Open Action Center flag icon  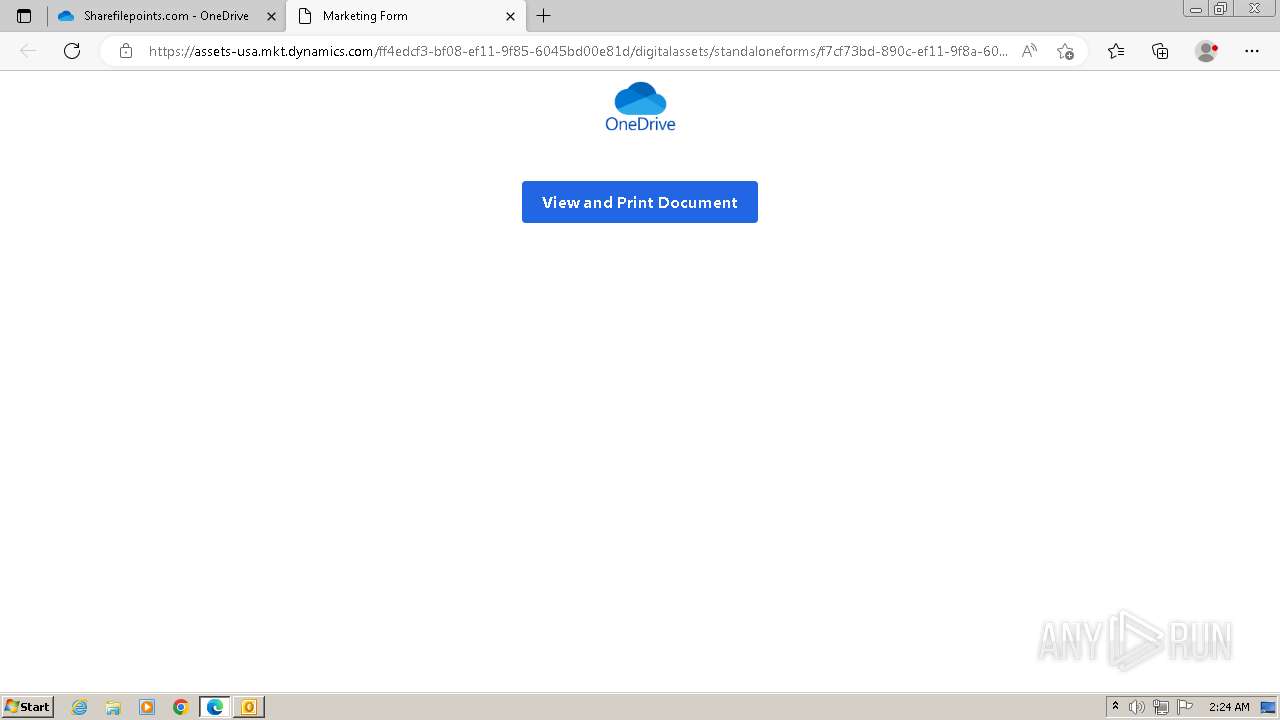1185,707
